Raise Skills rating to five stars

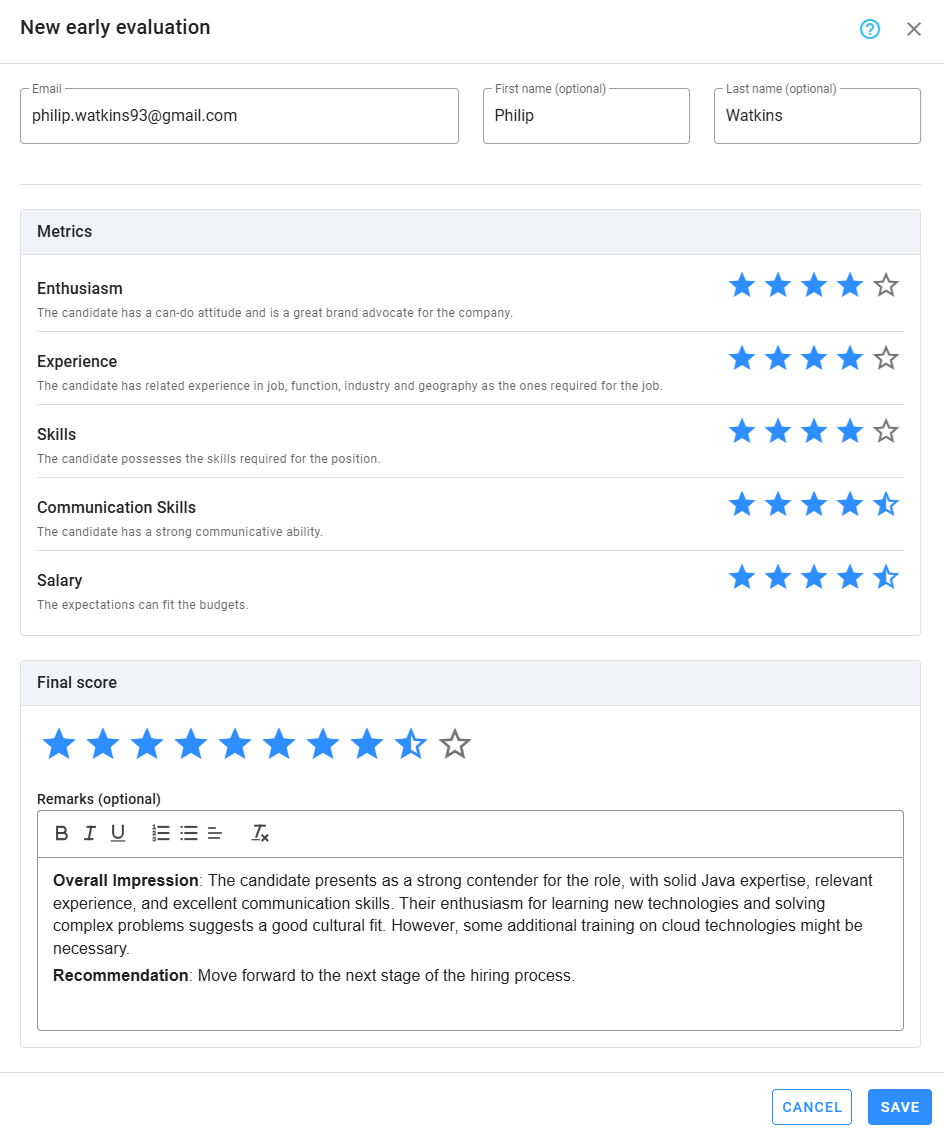pos(885,431)
